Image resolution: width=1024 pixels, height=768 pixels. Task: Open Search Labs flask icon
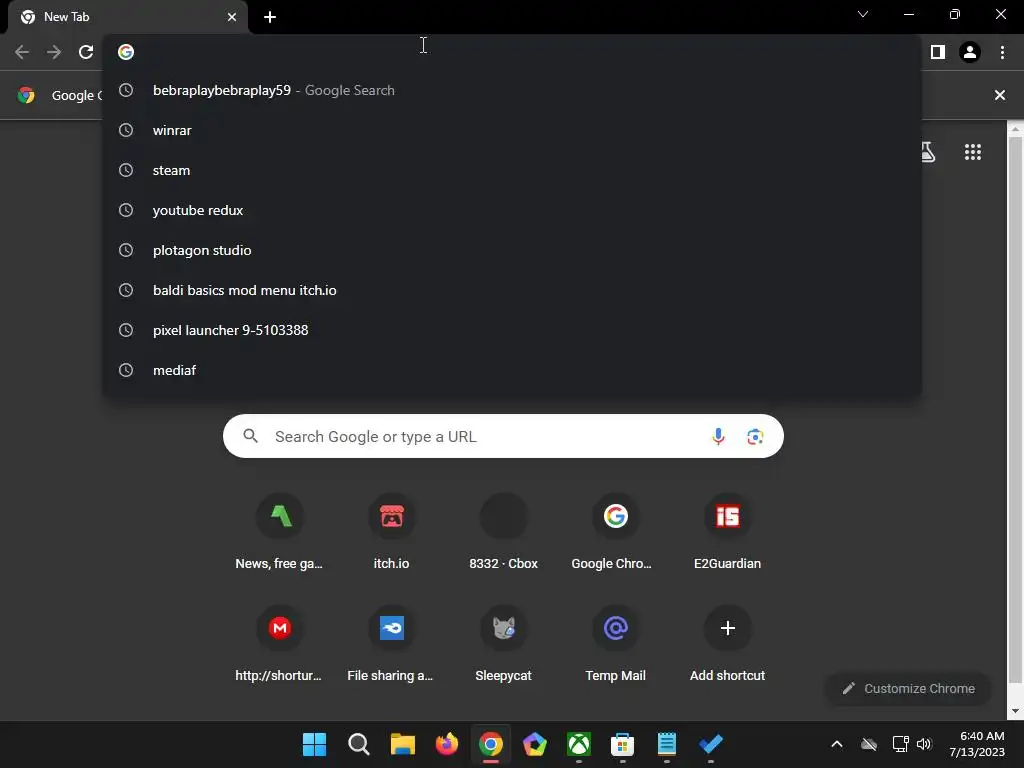tap(927, 152)
